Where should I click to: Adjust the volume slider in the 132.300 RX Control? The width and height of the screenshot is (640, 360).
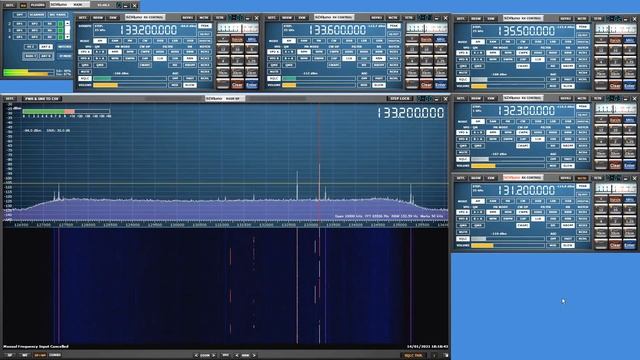pyautogui.click(x=508, y=165)
